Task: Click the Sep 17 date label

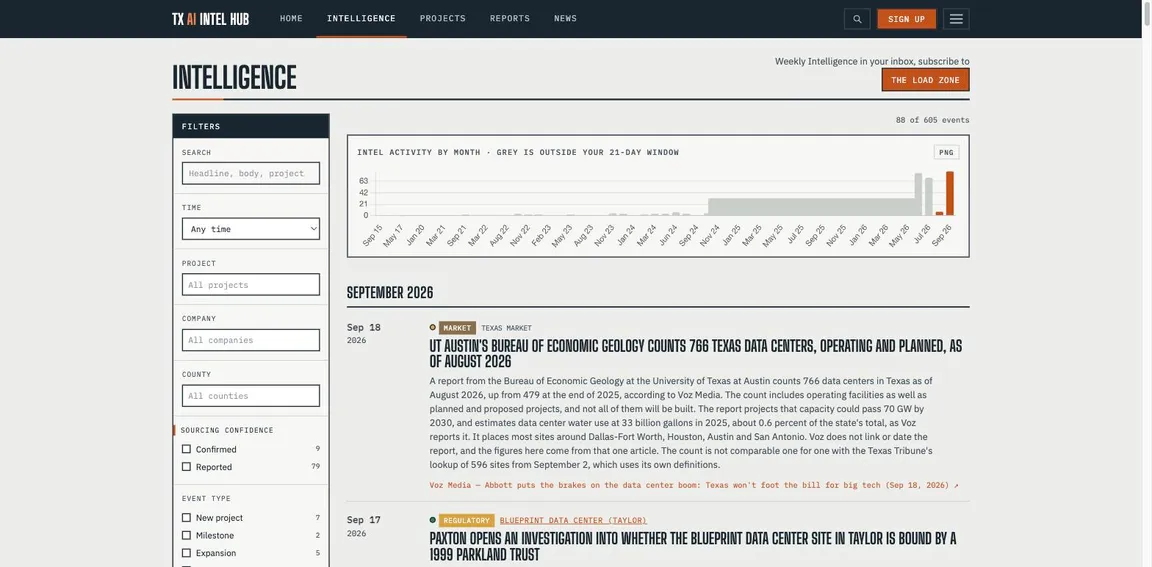Action: coord(364,520)
